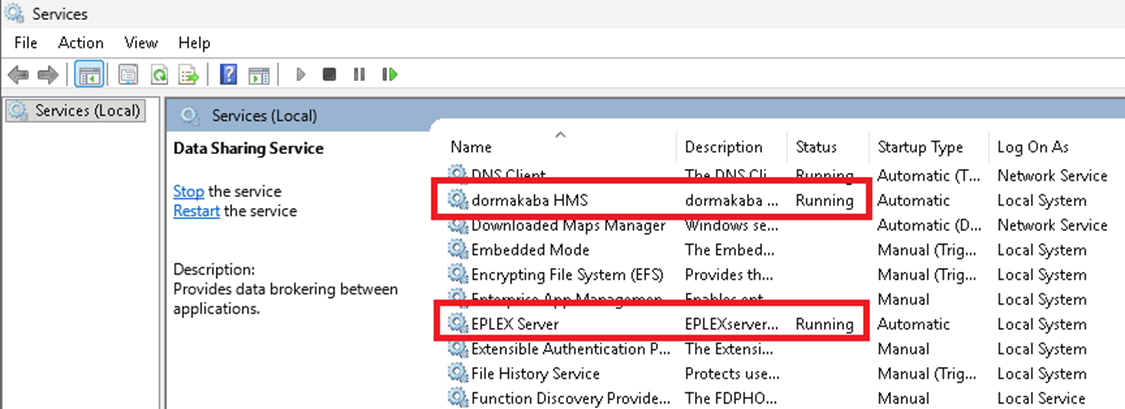
Task: Select Services (Local) in the console tree
Action: (x=87, y=111)
